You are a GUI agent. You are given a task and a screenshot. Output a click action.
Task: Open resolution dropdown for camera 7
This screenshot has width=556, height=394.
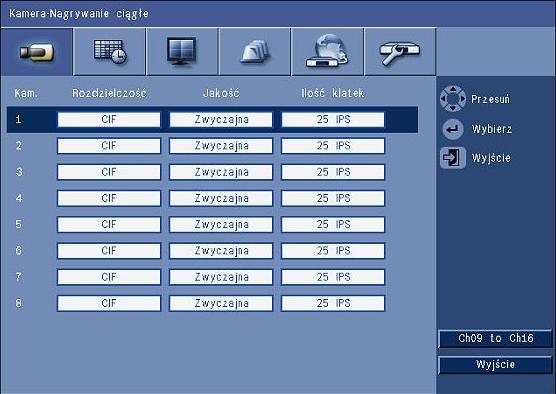tap(109, 277)
